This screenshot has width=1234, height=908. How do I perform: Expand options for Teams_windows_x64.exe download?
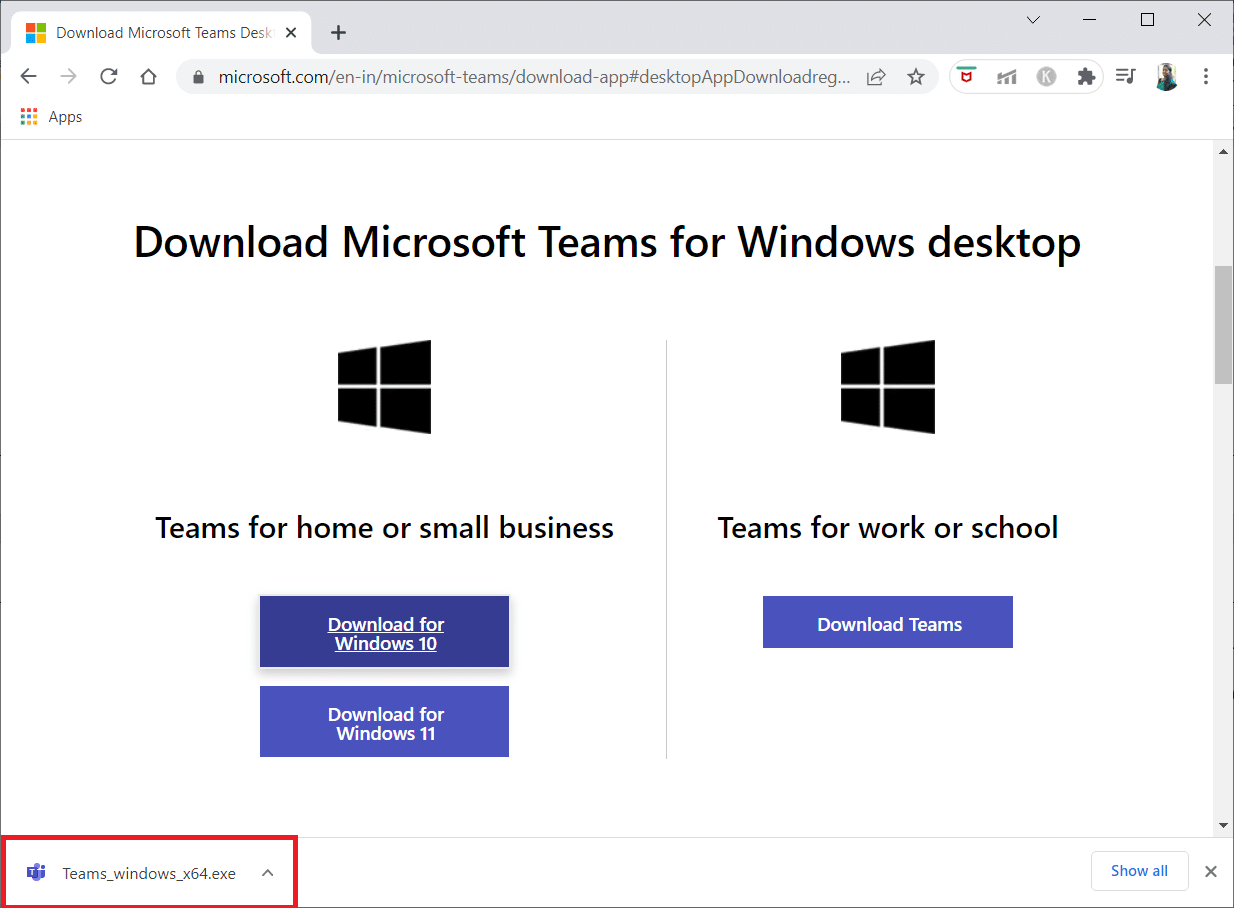267,873
